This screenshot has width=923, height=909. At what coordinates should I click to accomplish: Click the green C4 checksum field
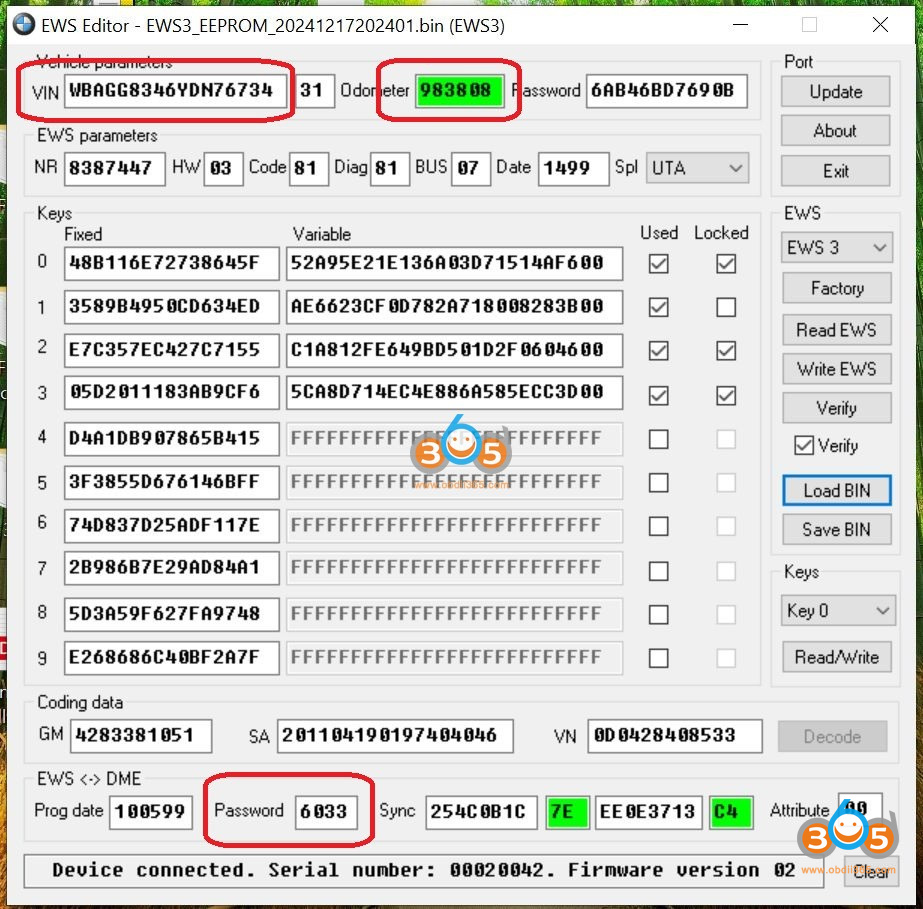click(731, 812)
